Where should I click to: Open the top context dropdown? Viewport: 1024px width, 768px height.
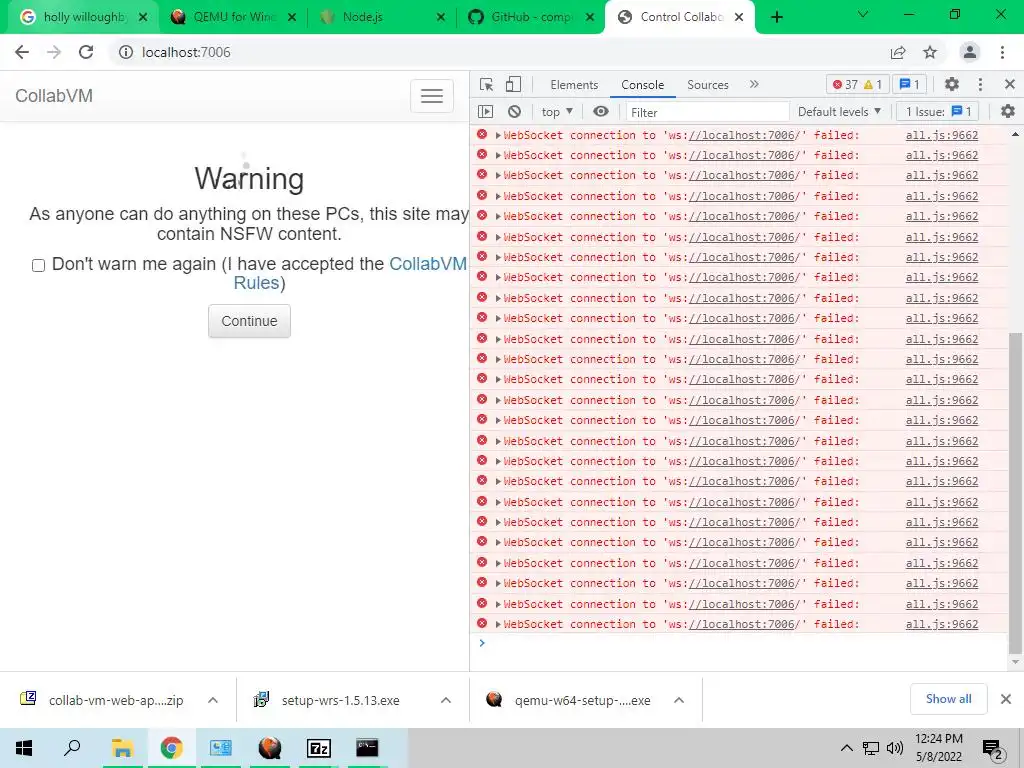(557, 112)
